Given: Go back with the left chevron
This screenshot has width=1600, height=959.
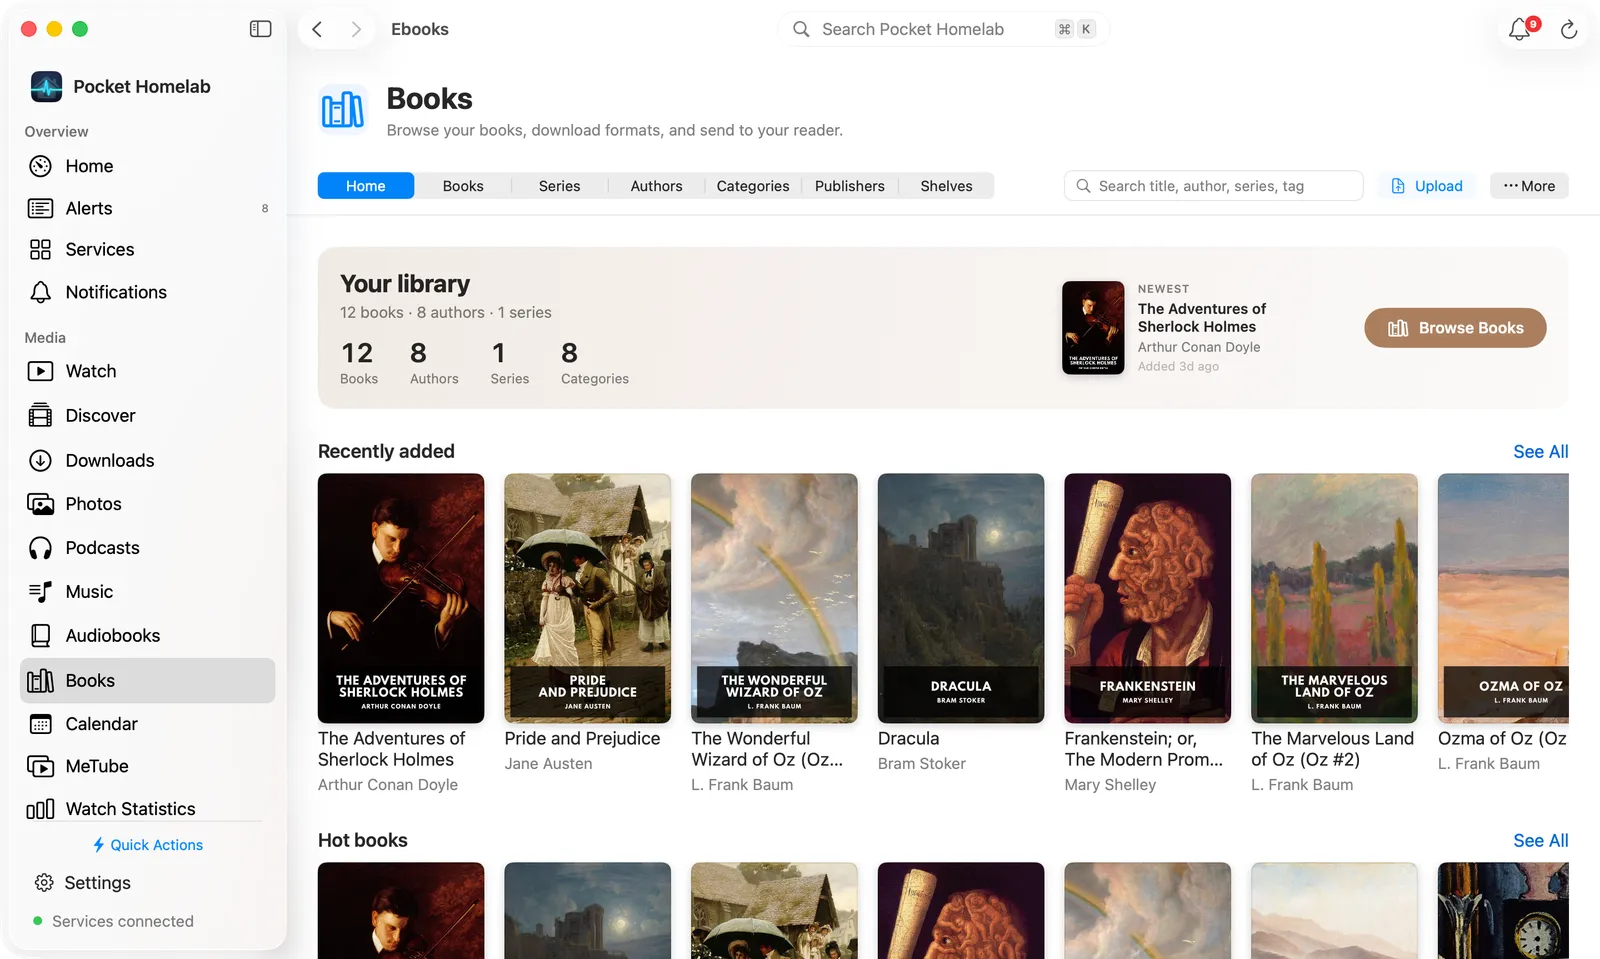Looking at the screenshot, I should [x=317, y=29].
